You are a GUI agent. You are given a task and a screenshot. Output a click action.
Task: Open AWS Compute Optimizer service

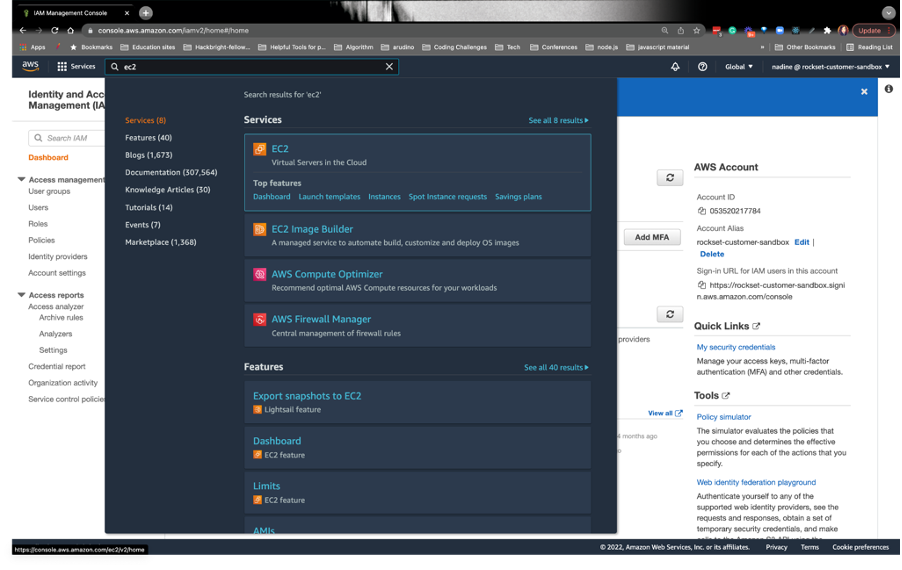click(x=327, y=274)
